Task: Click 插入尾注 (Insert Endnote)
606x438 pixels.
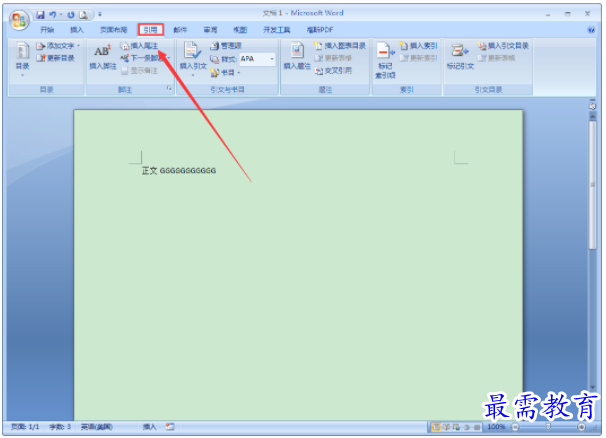Action: (x=140, y=46)
